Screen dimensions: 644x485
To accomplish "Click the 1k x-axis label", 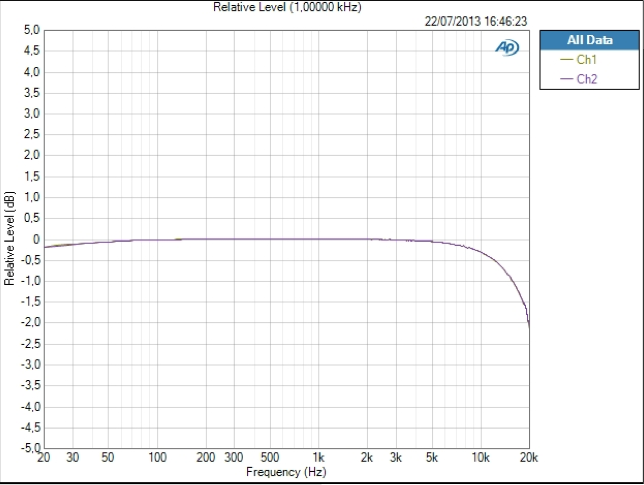I will pos(318,457).
